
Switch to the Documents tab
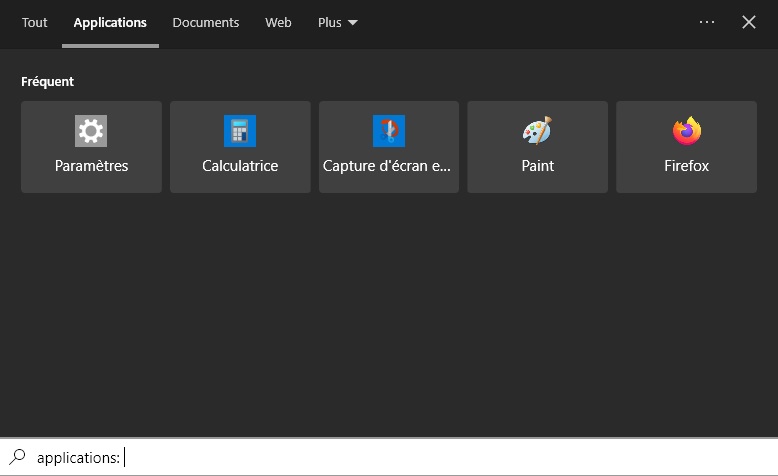coord(205,23)
